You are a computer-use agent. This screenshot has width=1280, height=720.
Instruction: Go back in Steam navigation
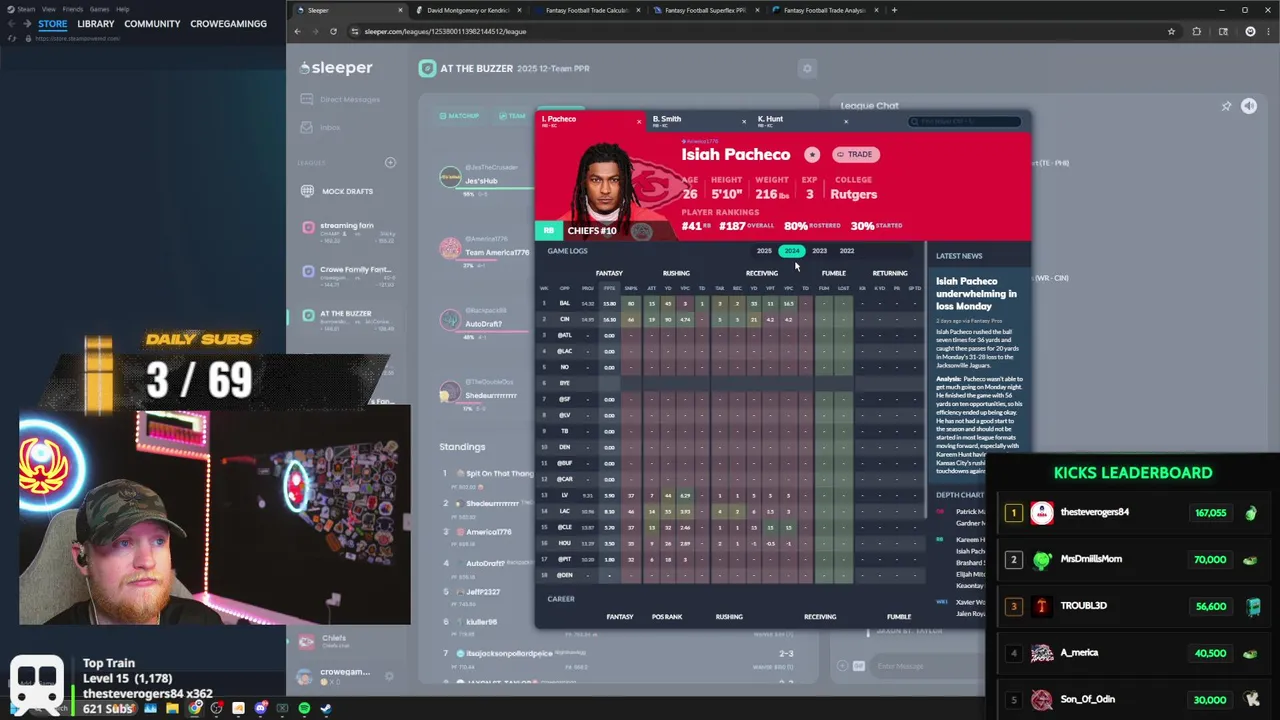(x=12, y=23)
